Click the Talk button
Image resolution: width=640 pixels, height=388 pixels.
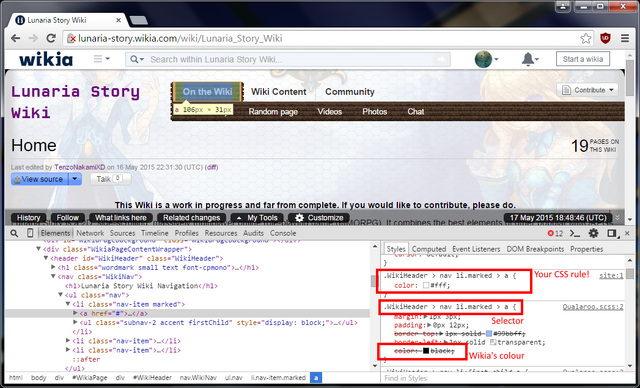pyautogui.click(x=110, y=179)
